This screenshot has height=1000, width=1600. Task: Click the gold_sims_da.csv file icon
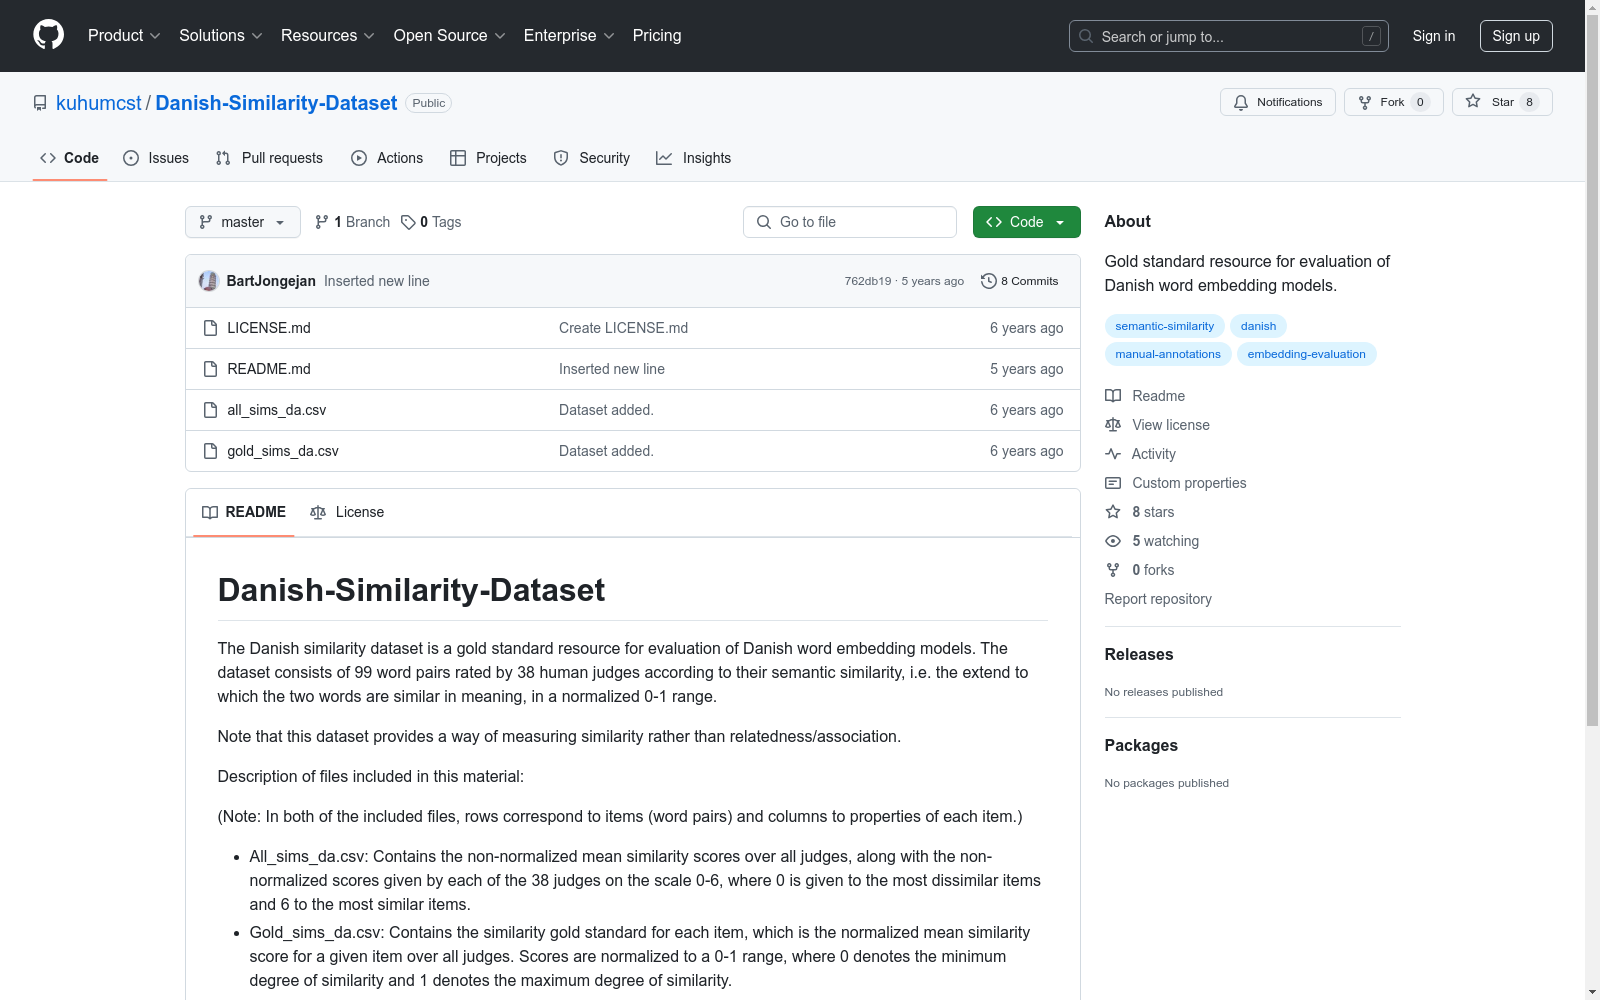[x=210, y=451]
